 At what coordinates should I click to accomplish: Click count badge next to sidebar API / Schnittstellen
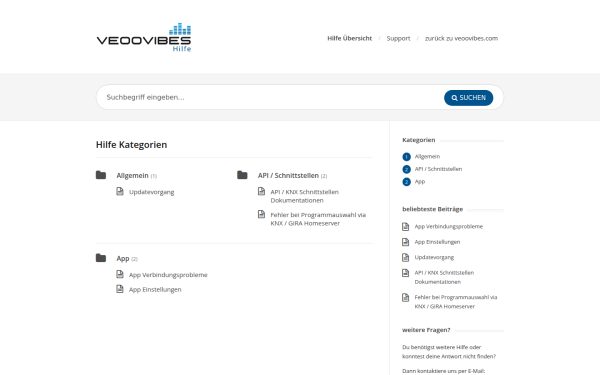(x=406, y=170)
